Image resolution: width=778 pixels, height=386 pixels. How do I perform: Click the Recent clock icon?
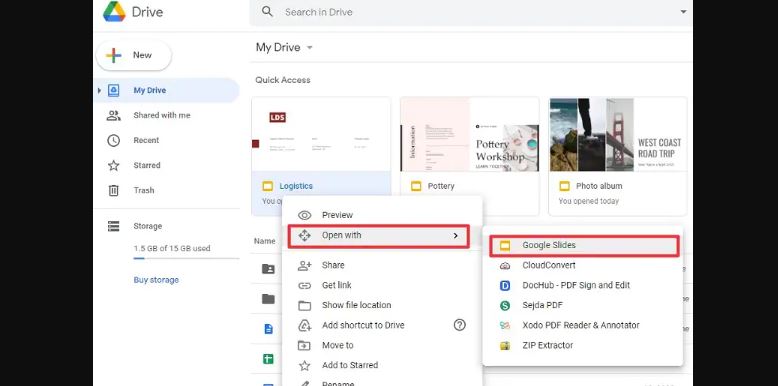(114, 140)
